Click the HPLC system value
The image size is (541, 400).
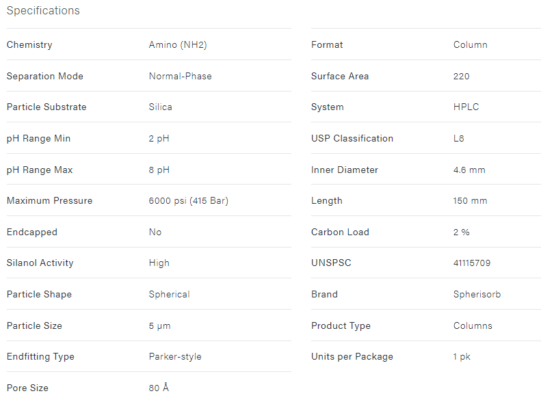pyautogui.click(x=466, y=107)
